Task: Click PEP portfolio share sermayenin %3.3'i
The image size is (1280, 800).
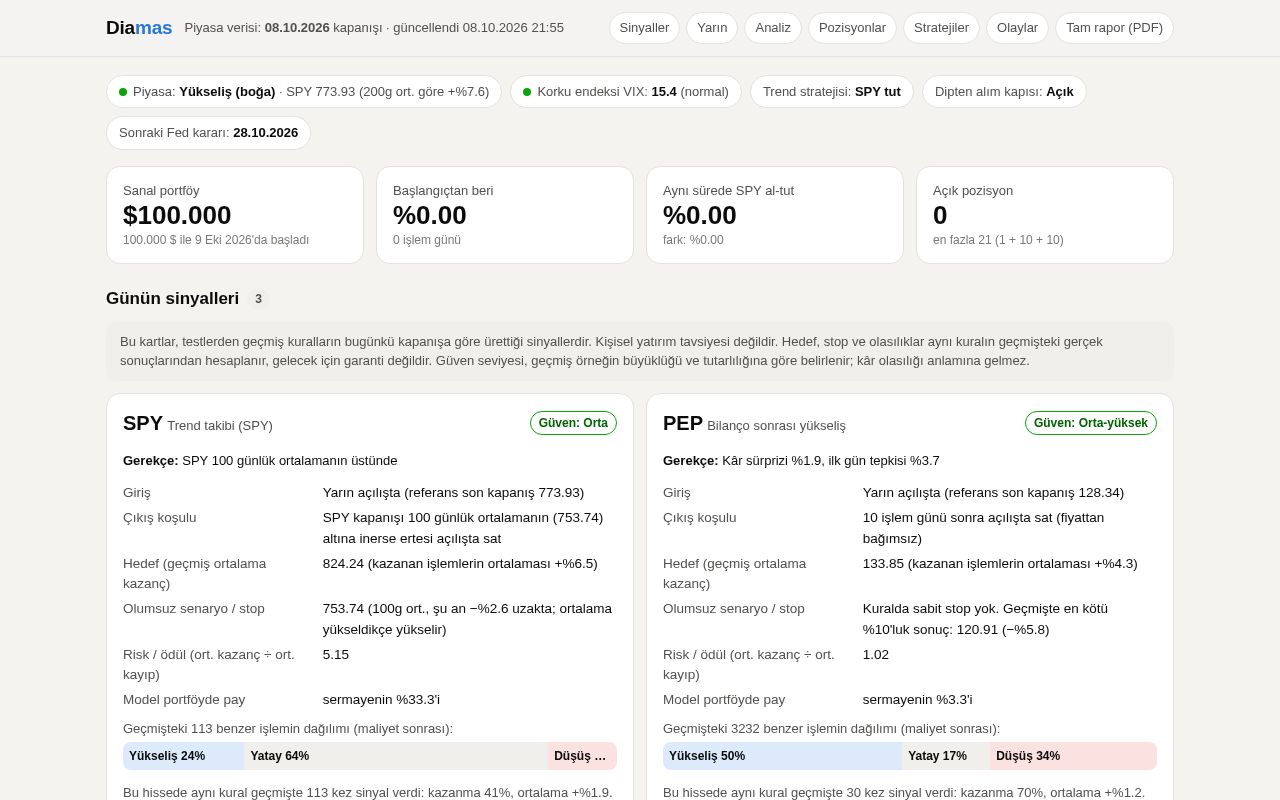Action: click(x=917, y=699)
